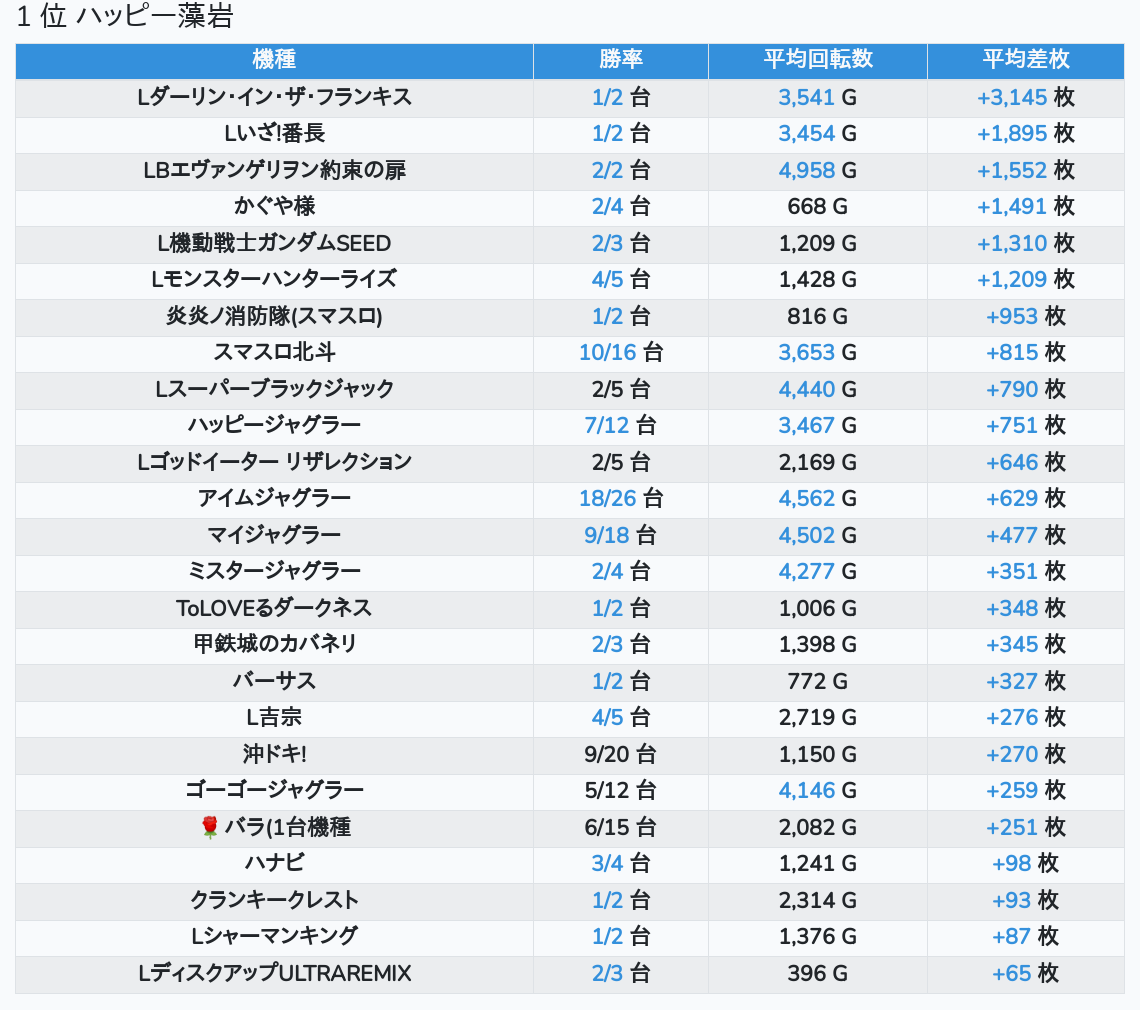Select the 沖ドキ! machine name
This screenshot has height=1010, width=1140.
(274, 755)
